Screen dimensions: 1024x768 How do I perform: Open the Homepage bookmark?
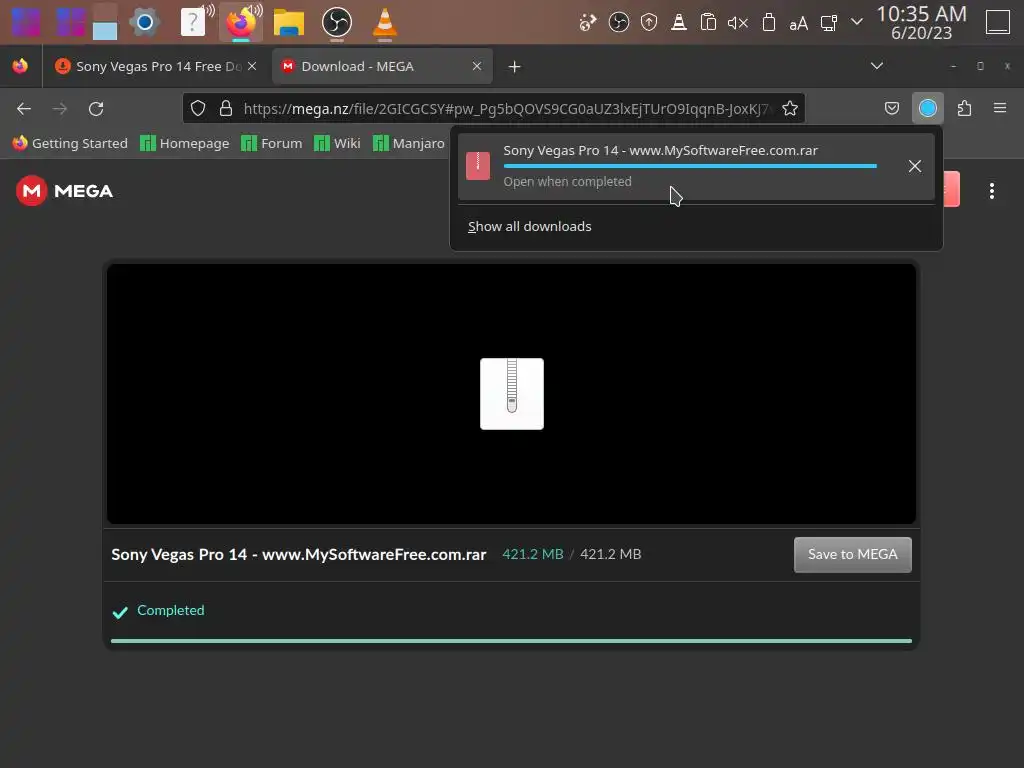pyautogui.click(x=185, y=143)
